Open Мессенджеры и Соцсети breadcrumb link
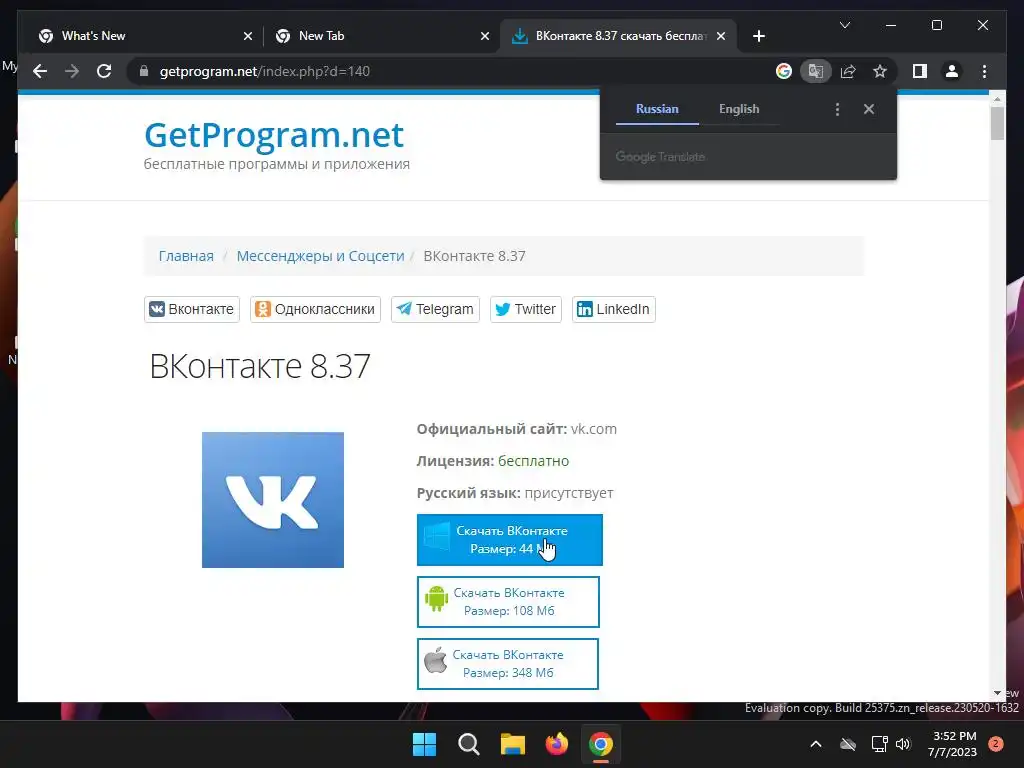This screenshot has width=1024, height=768. (x=321, y=256)
